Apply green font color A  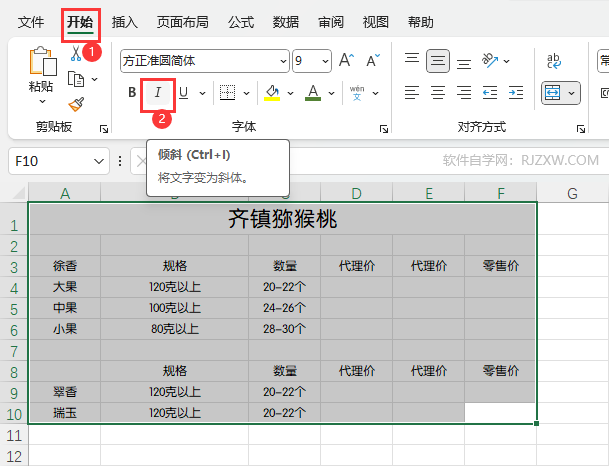point(313,92)
